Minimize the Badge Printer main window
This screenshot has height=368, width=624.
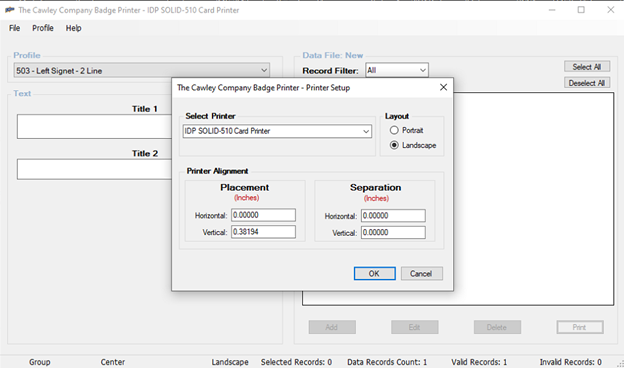[552, 10]
